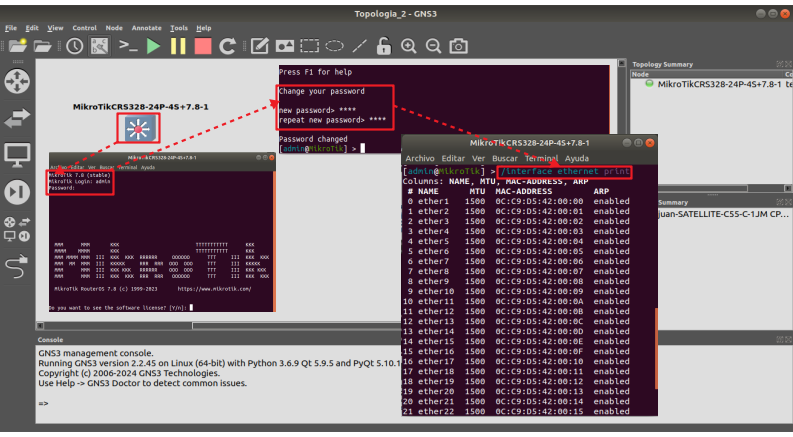Detach the Topology Summary panel float icon
Screen dimensions: 793x437
coord(780,64)
